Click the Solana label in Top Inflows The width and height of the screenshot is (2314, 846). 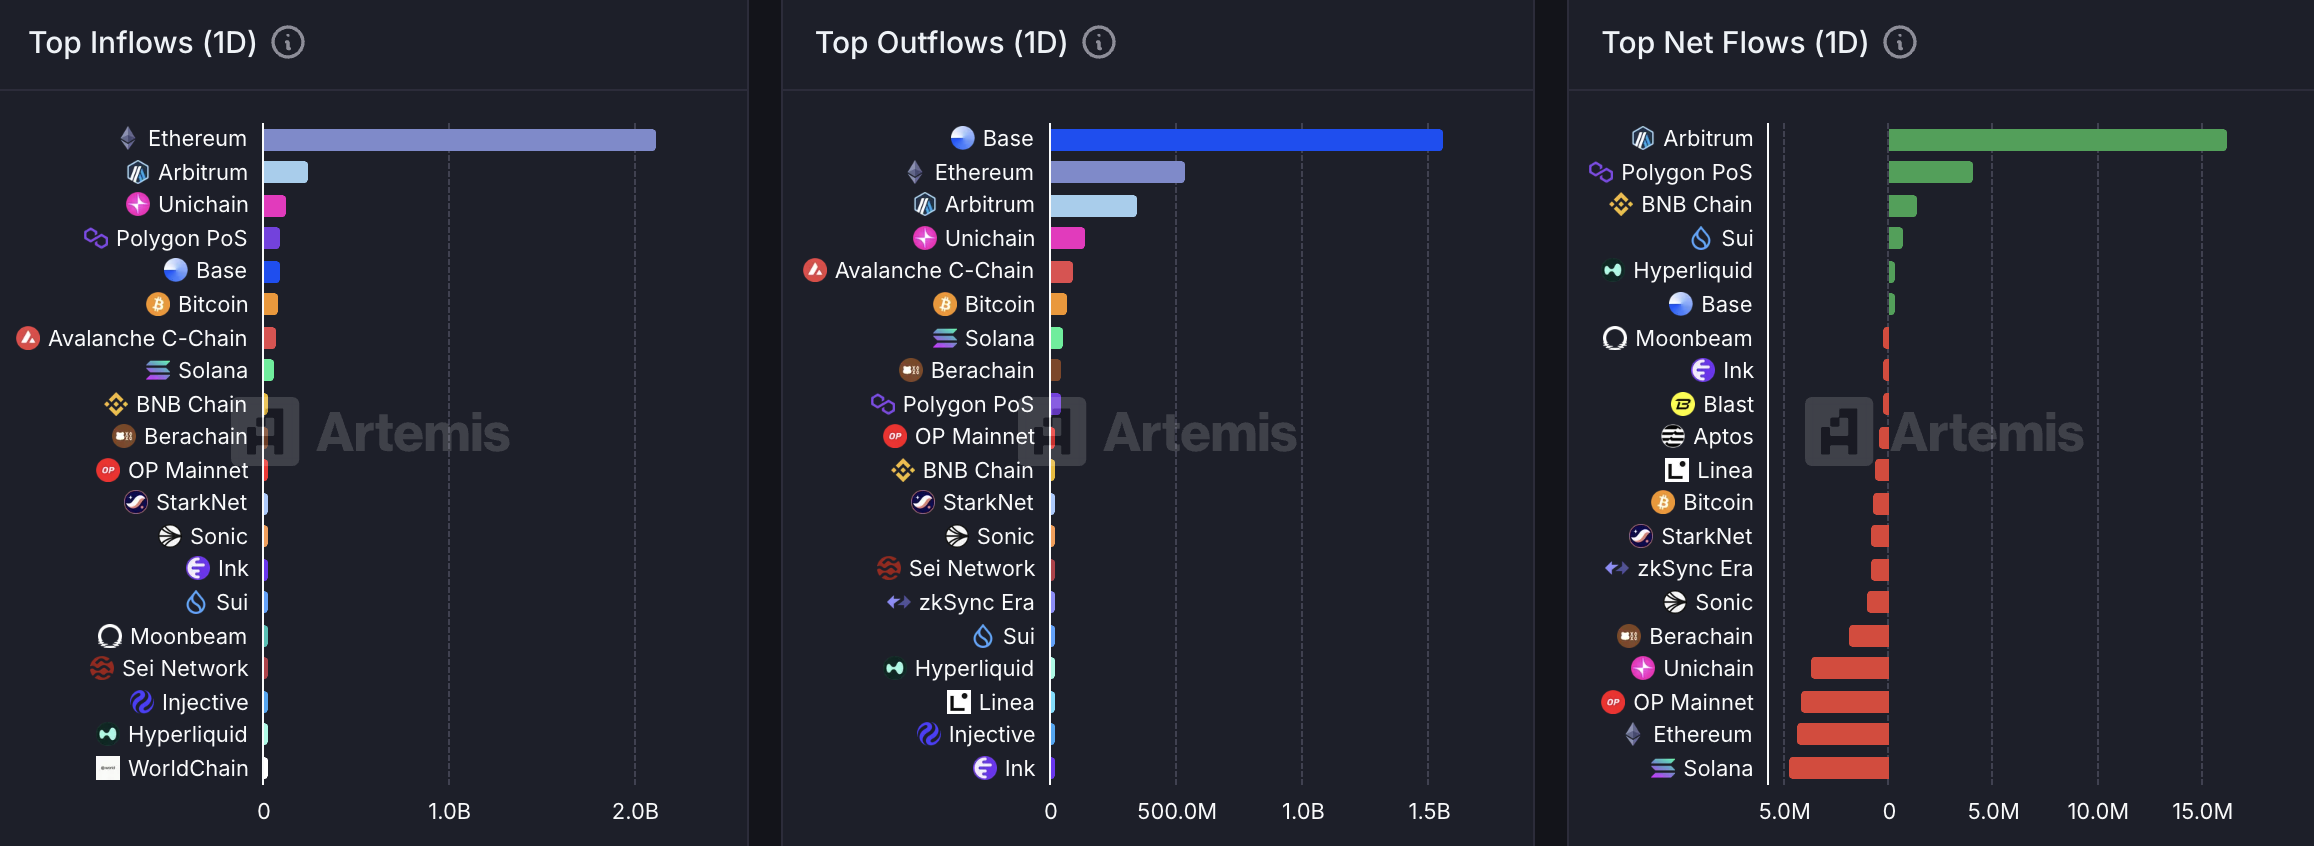tap(213, 370)
